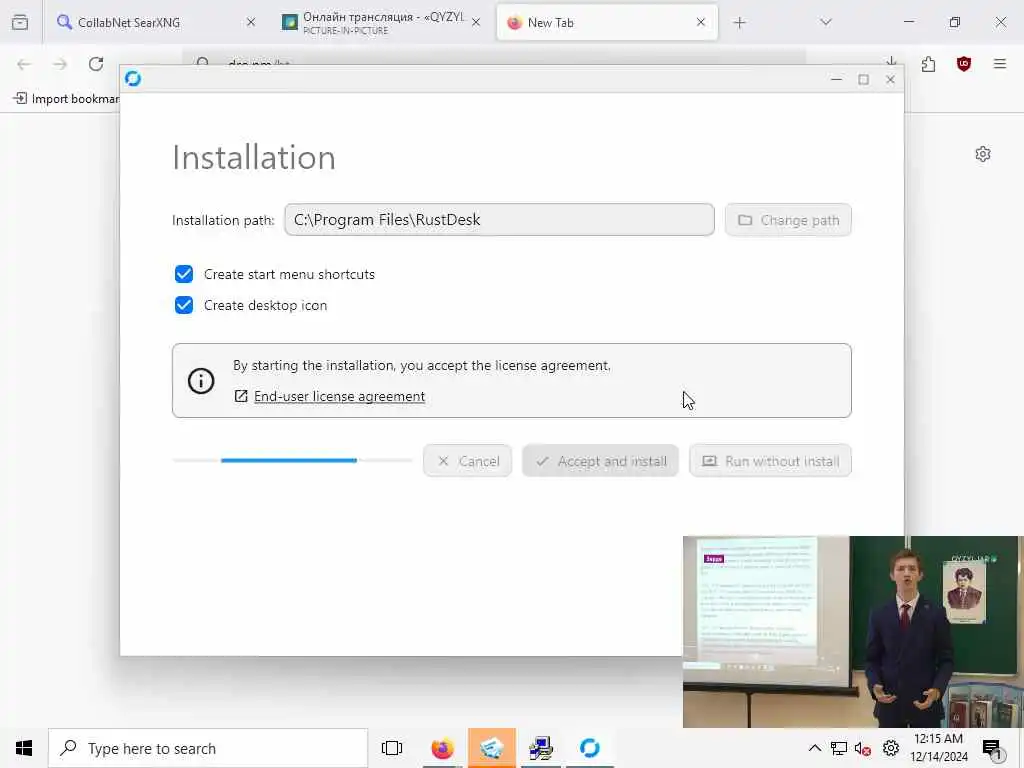Open Firefox from taskbar

(x=442, y=748)
